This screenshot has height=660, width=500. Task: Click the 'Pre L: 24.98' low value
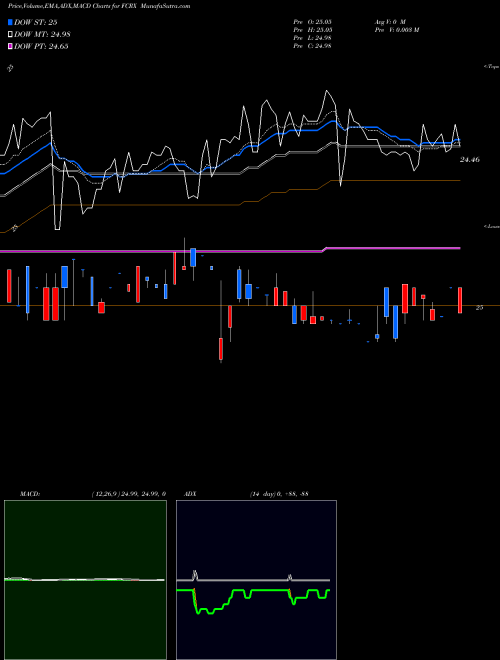point(312,38)
